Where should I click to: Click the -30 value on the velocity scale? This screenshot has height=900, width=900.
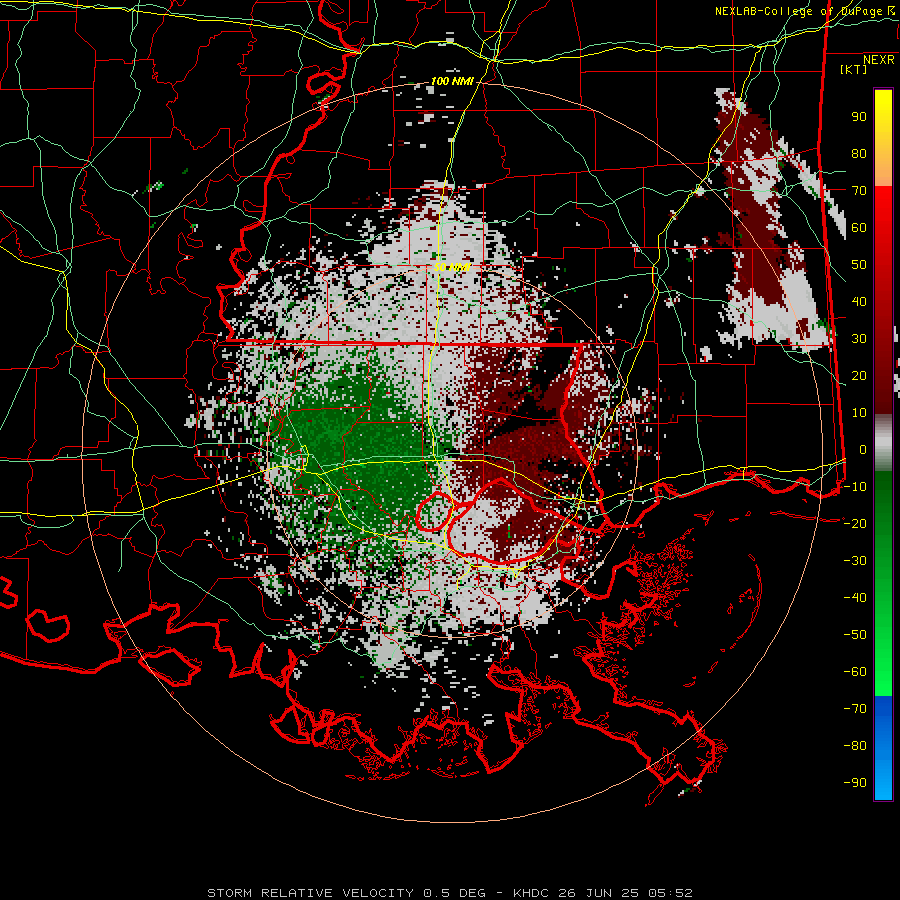pos(855,561)
